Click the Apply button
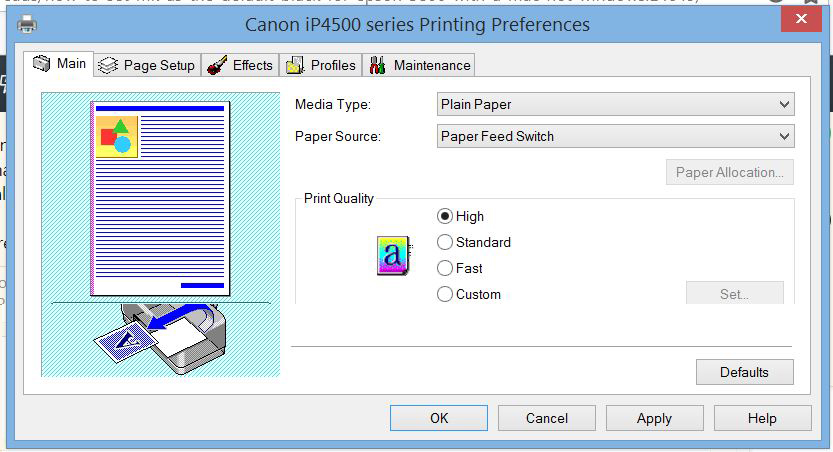 [654, 418]
